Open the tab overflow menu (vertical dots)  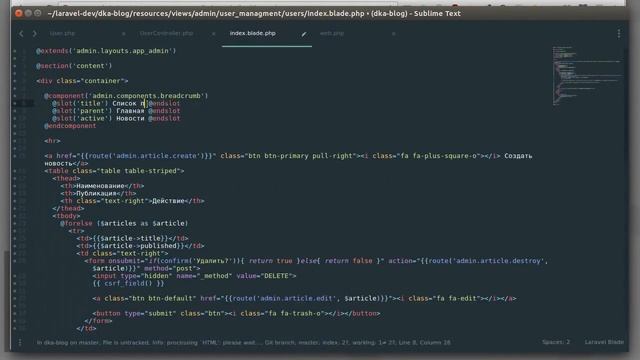(x=619, y=33)
